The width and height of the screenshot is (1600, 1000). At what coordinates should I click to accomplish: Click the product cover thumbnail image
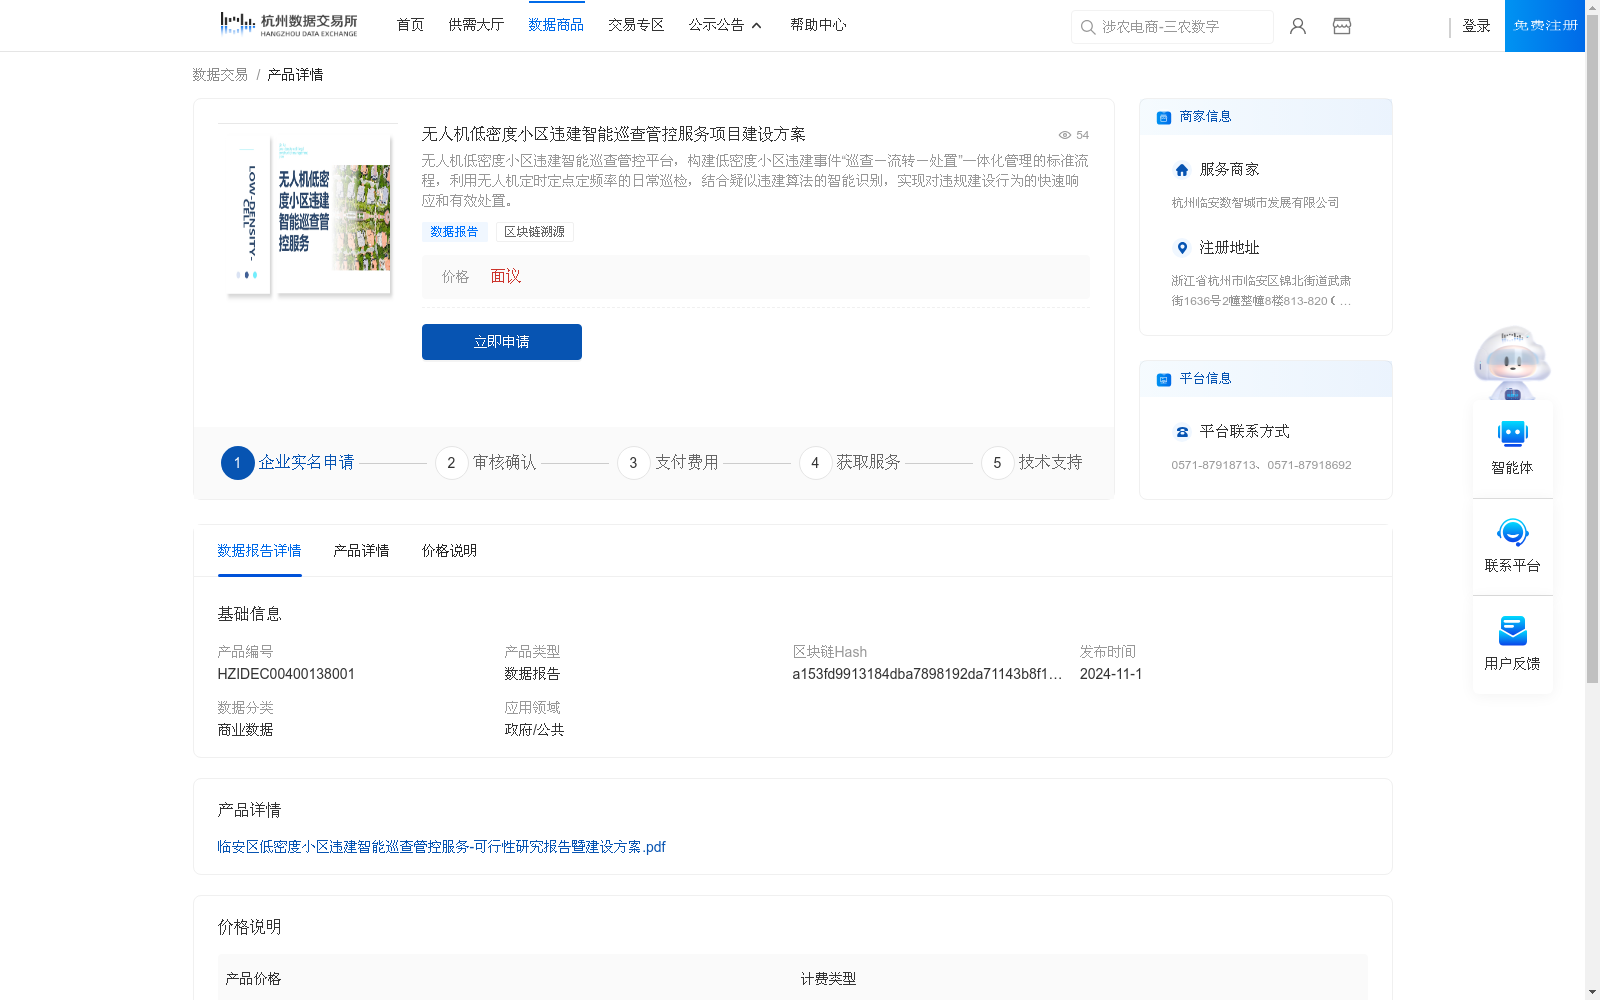pyautogui.click(x=309, y=215)
